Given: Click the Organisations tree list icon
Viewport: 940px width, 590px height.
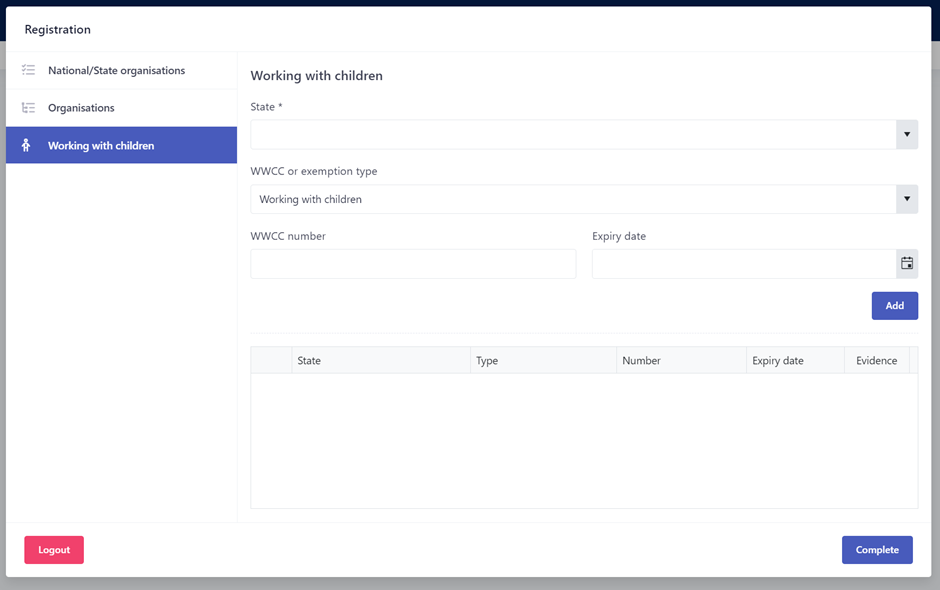Looking at the screenshot, I should (28, 108).
